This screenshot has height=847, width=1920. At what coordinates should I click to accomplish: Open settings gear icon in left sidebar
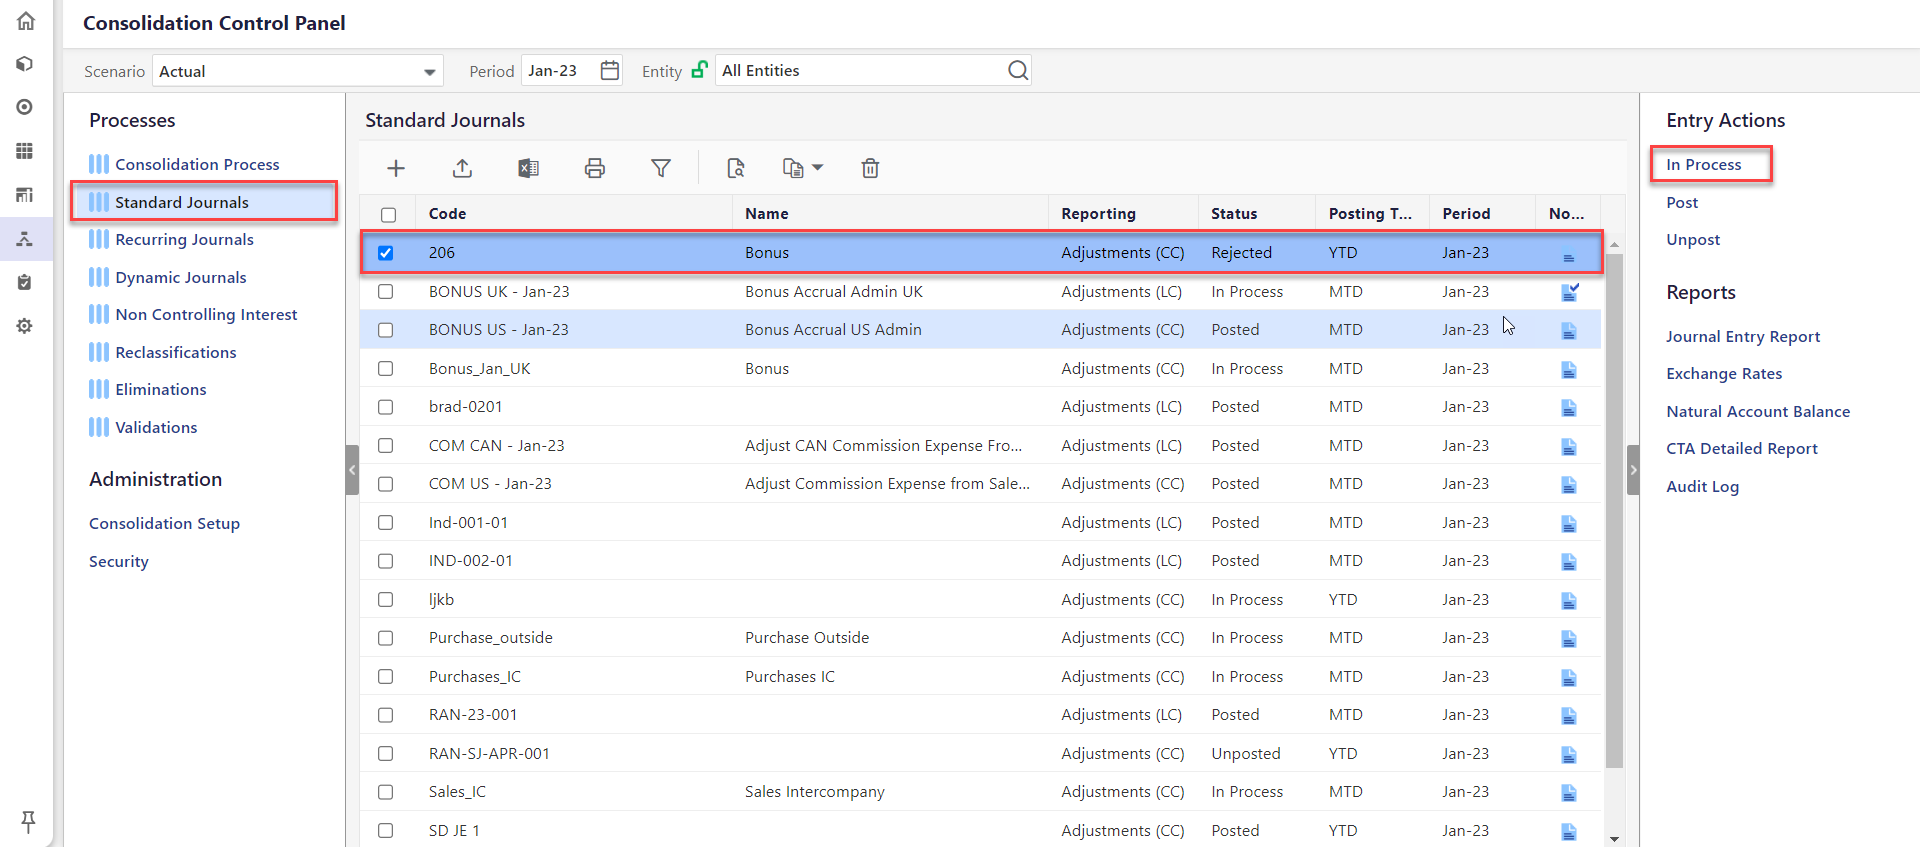pos(25,326)
